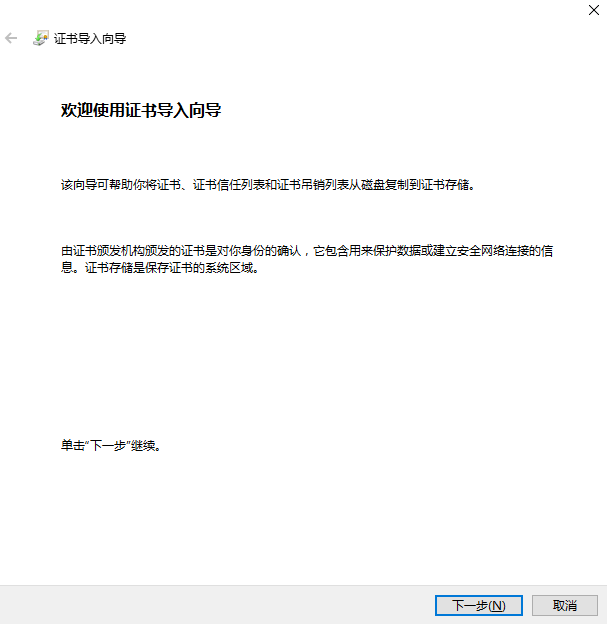607x624 pixels.
Task: Click the text 单击"下一步"继续
Action: [111, 445]
